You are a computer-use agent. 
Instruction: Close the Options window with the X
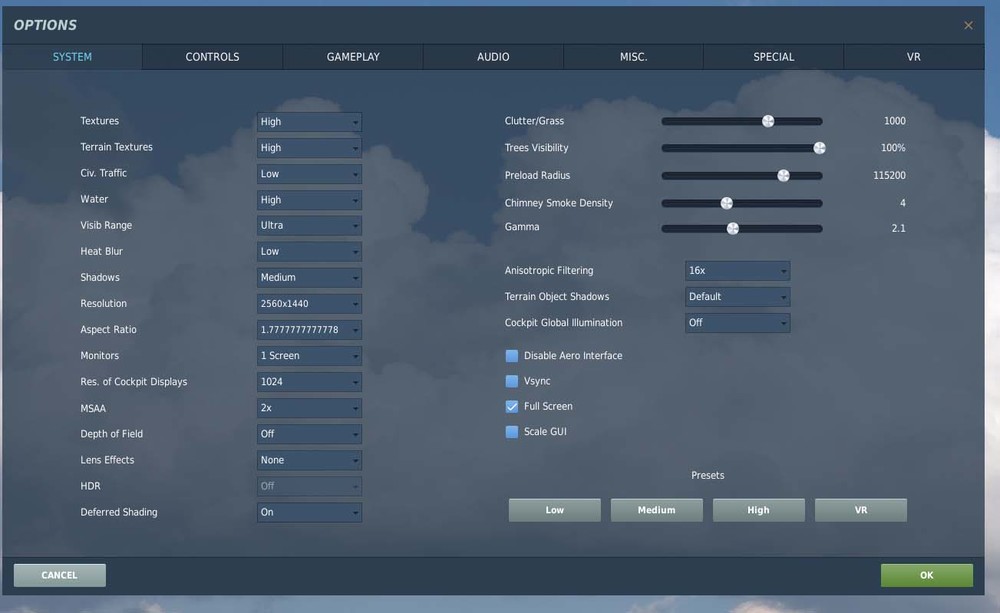pyautogui.click(x=968, y=26)
